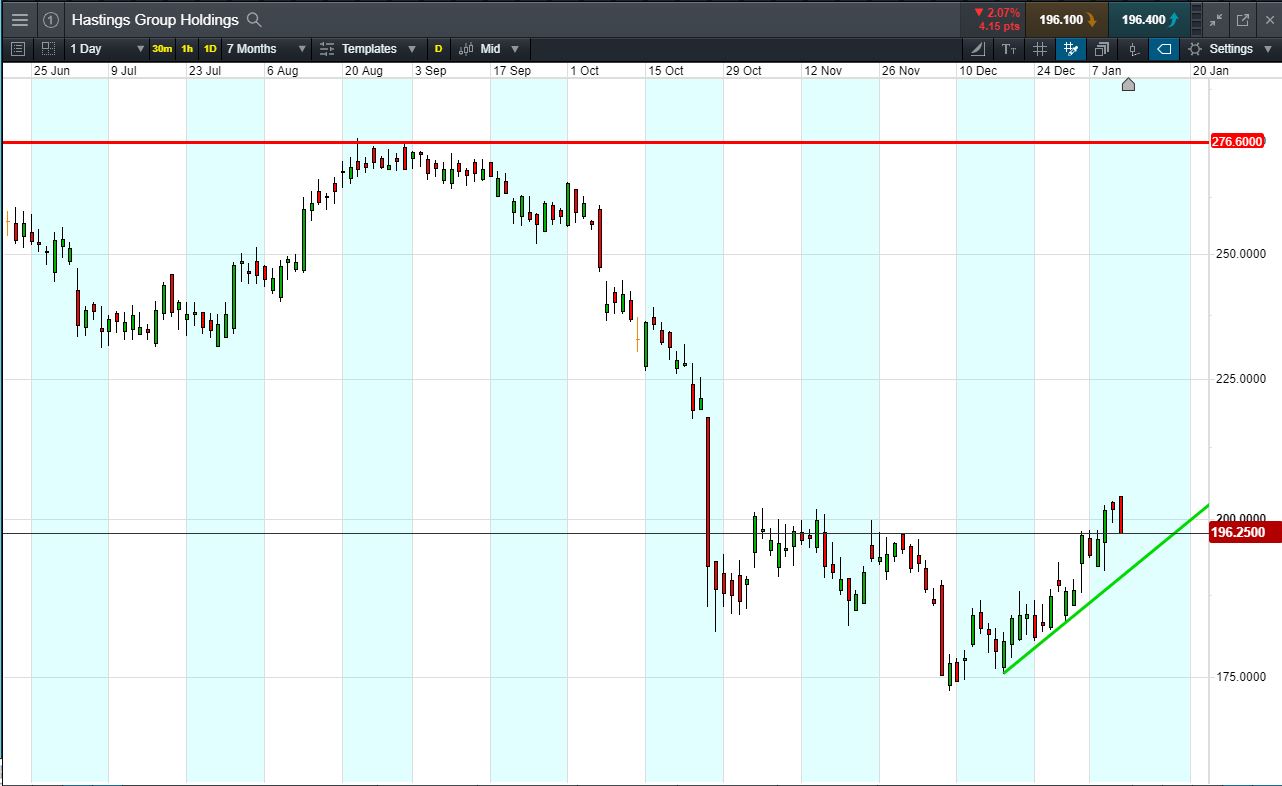Viewport: 1282px width, 786px height.
Task: Toggle the grid-with-pen drawing mode icon
Action: (x=1071, y=48)
